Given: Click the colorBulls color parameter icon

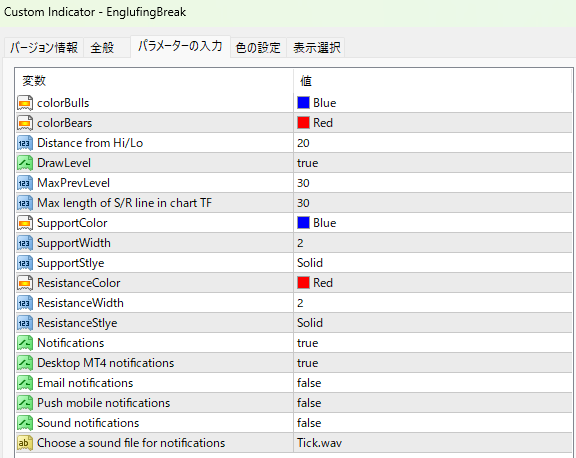Looking at the screenshot, I should [x=25, y=103].
